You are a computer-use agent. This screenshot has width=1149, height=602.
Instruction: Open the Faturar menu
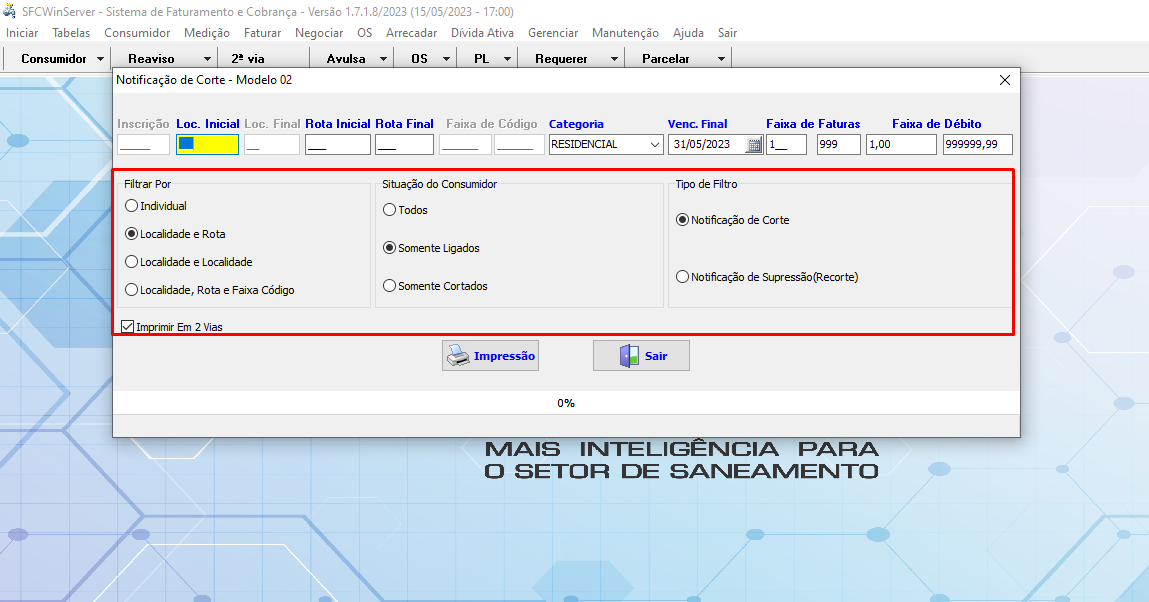(262, 33)
